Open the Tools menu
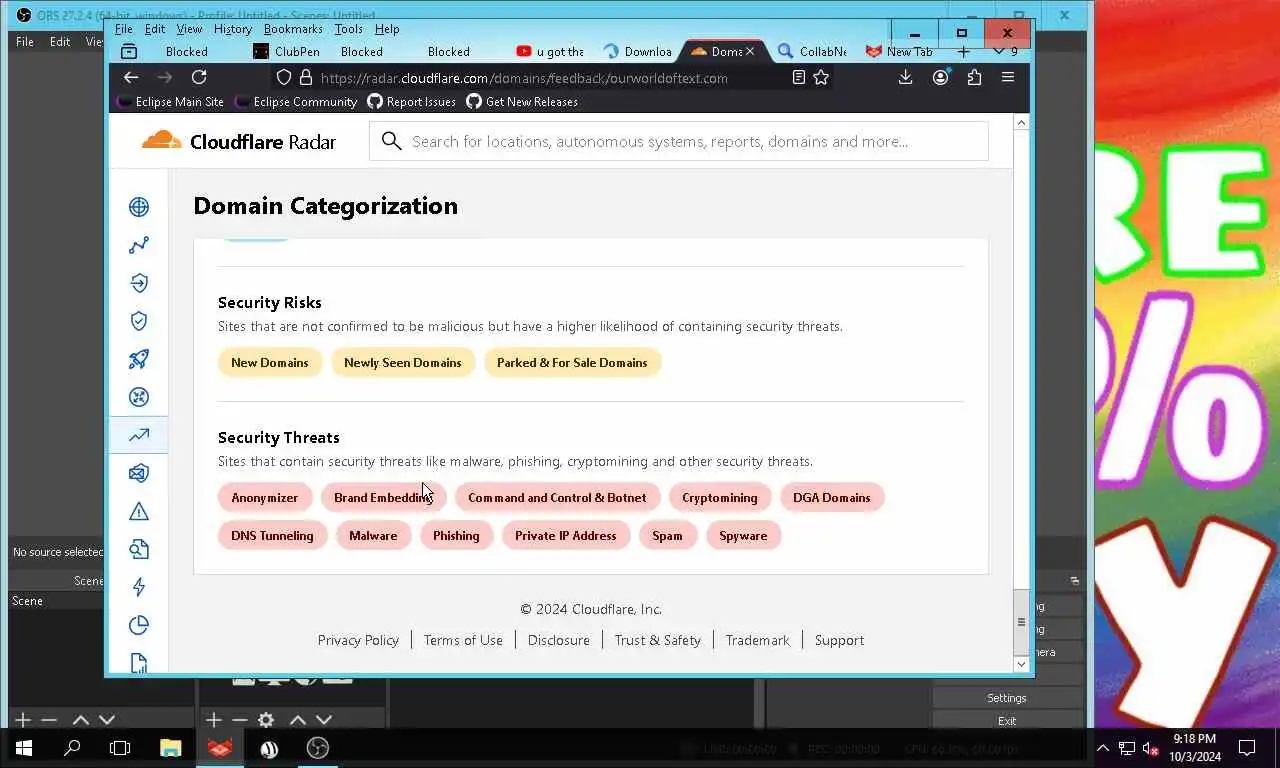Screen dimensions: 1280x768 pos(348,29)
